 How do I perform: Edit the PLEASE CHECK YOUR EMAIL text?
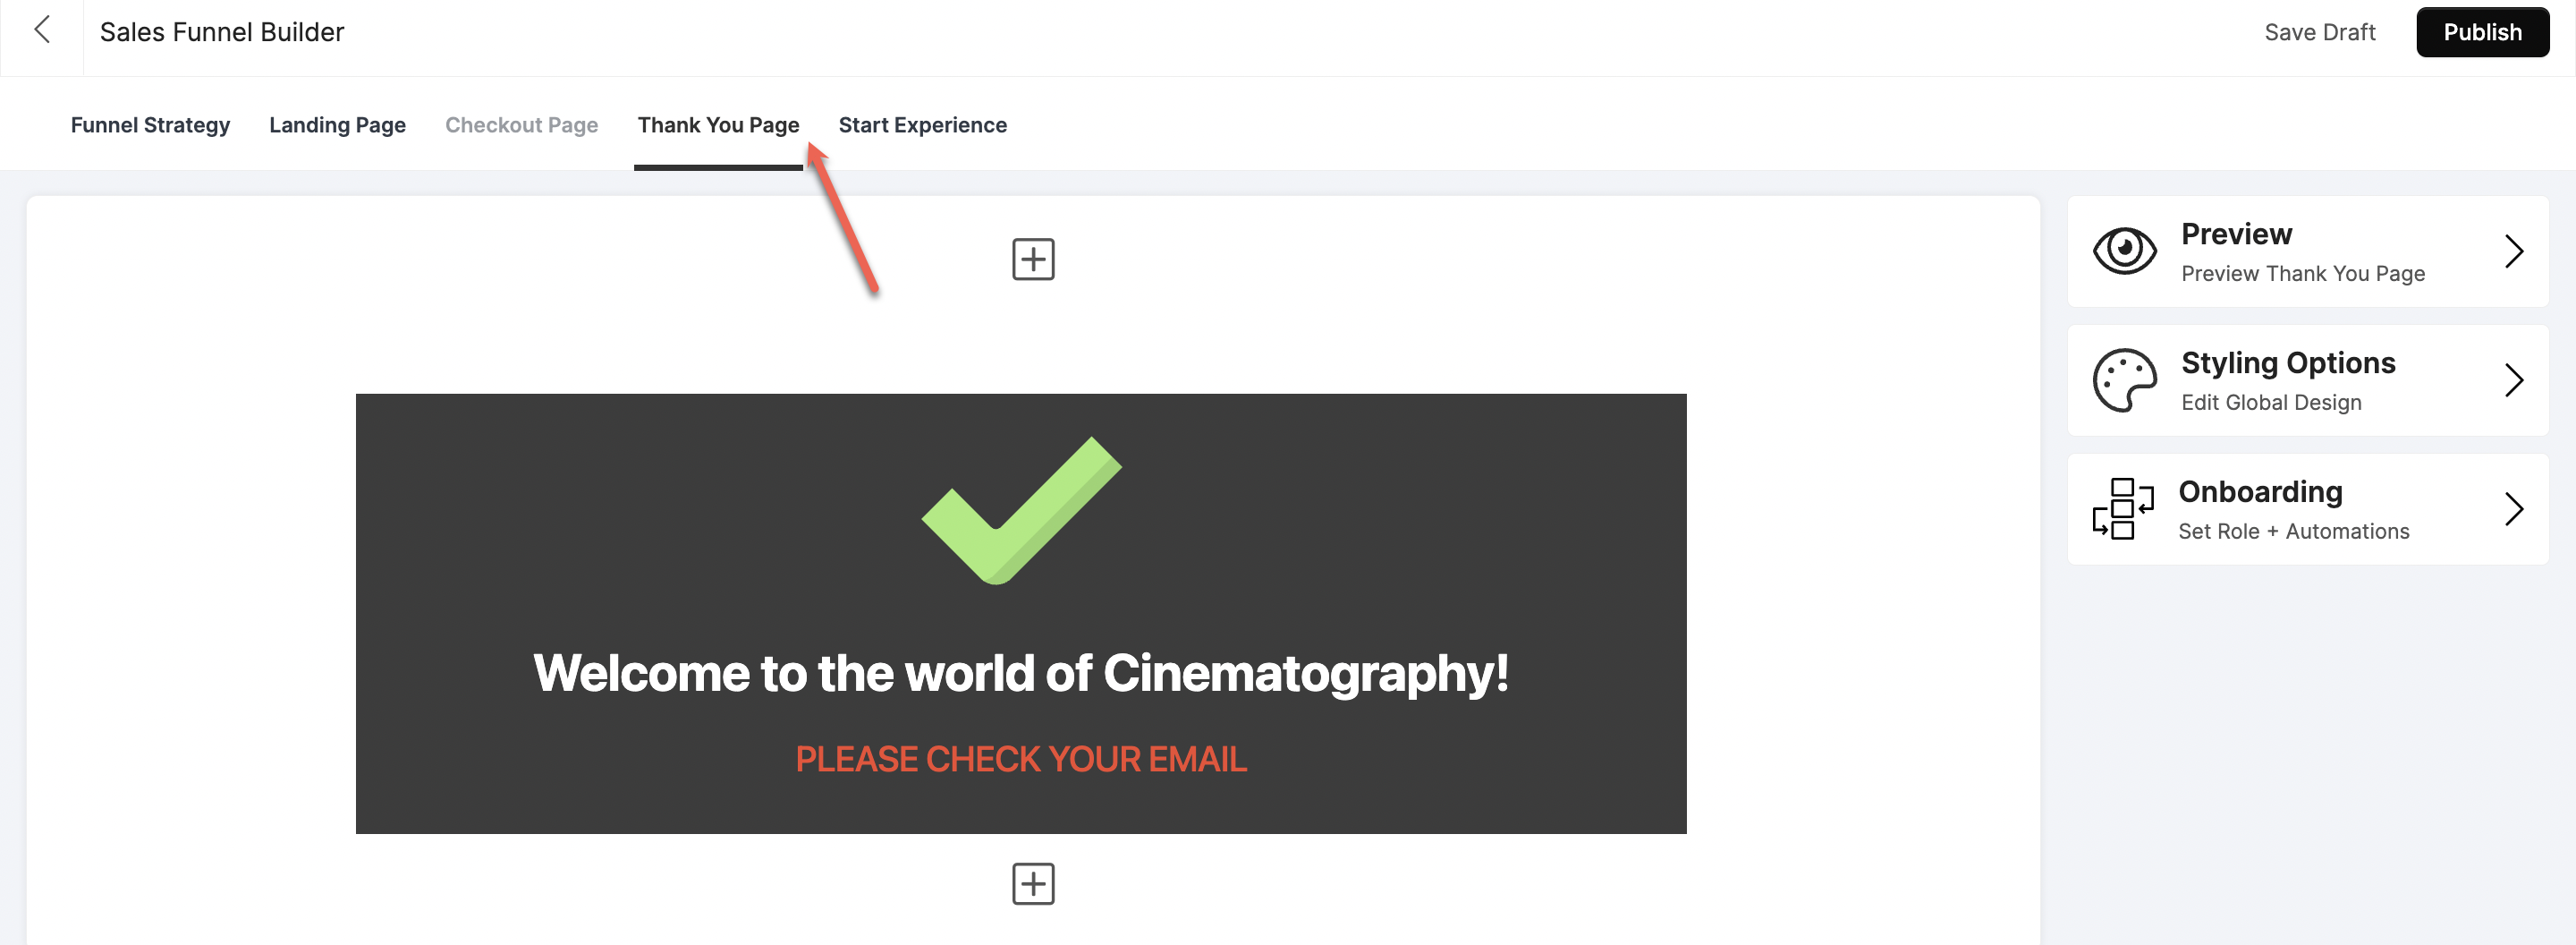(x=1021, y=759)
